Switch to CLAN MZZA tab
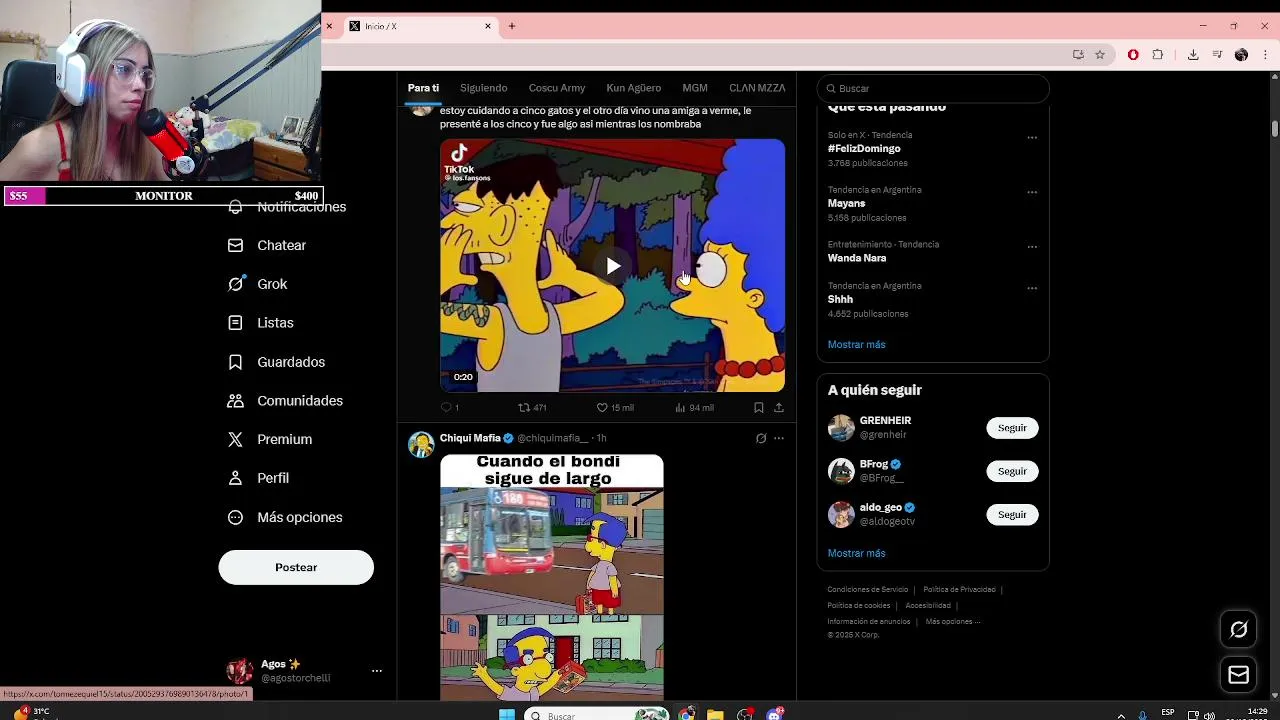This screenshot has width=1280, height=720. (757, 88)
